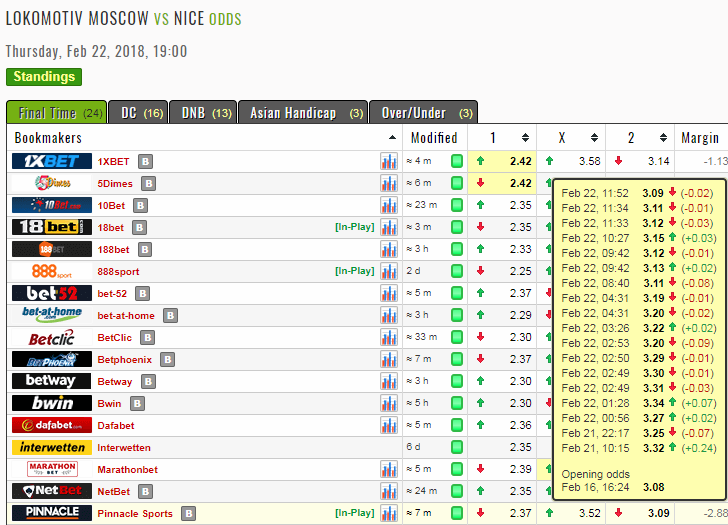Click opening odds value 3.08 in tooltip
Image resolution: width=728 pixels, height=525 pixels.
654,487
